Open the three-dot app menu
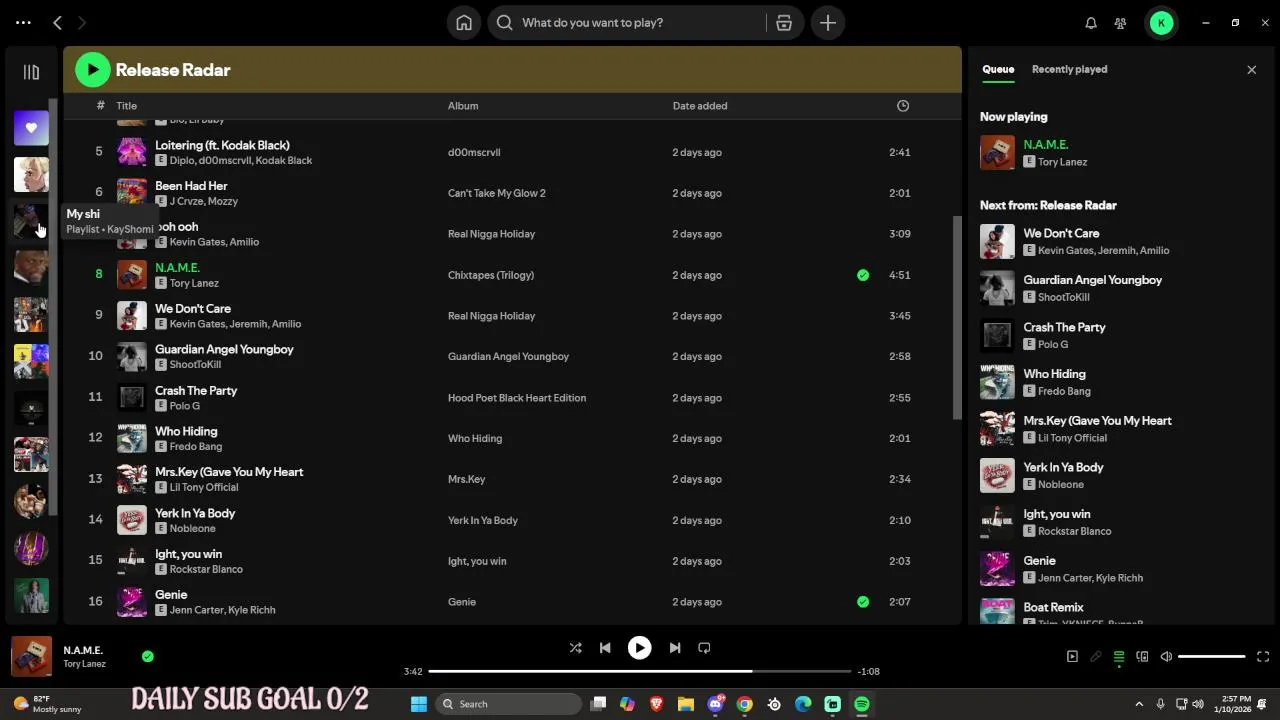Image resolution: width=1280 pixels, height=720 pixels. (24, 22)
